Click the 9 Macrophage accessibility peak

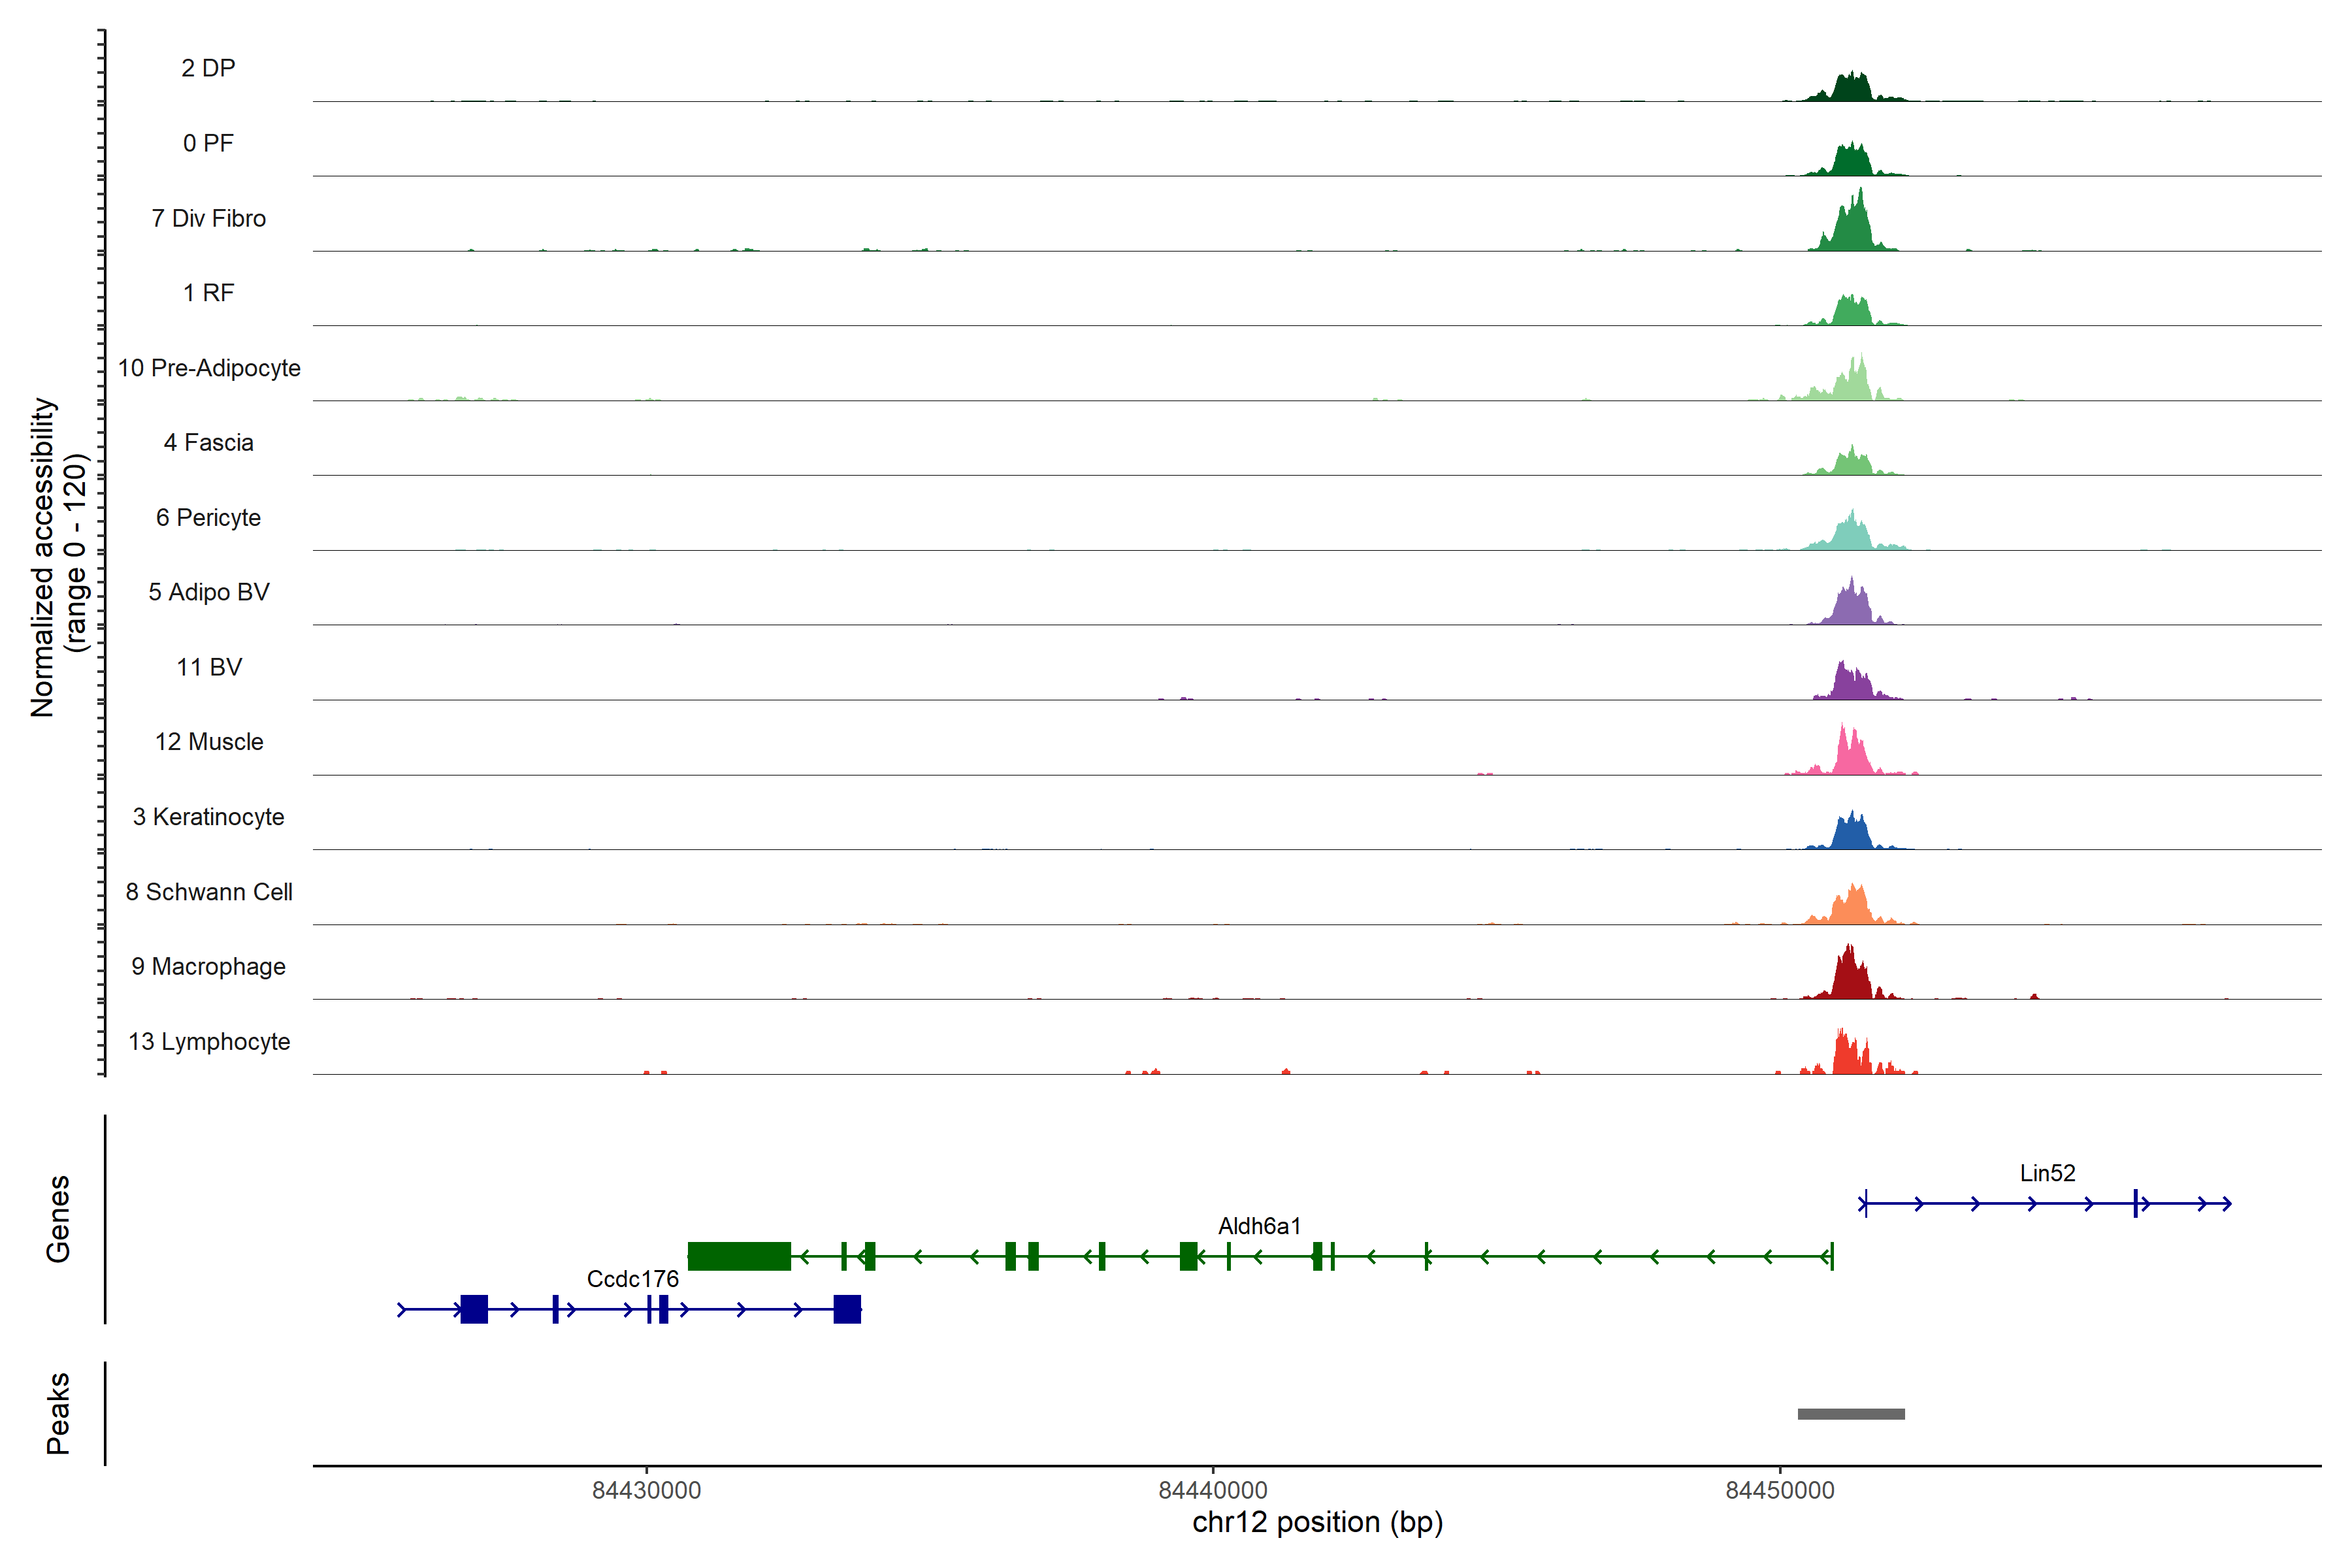click(x=1851, y=980)
